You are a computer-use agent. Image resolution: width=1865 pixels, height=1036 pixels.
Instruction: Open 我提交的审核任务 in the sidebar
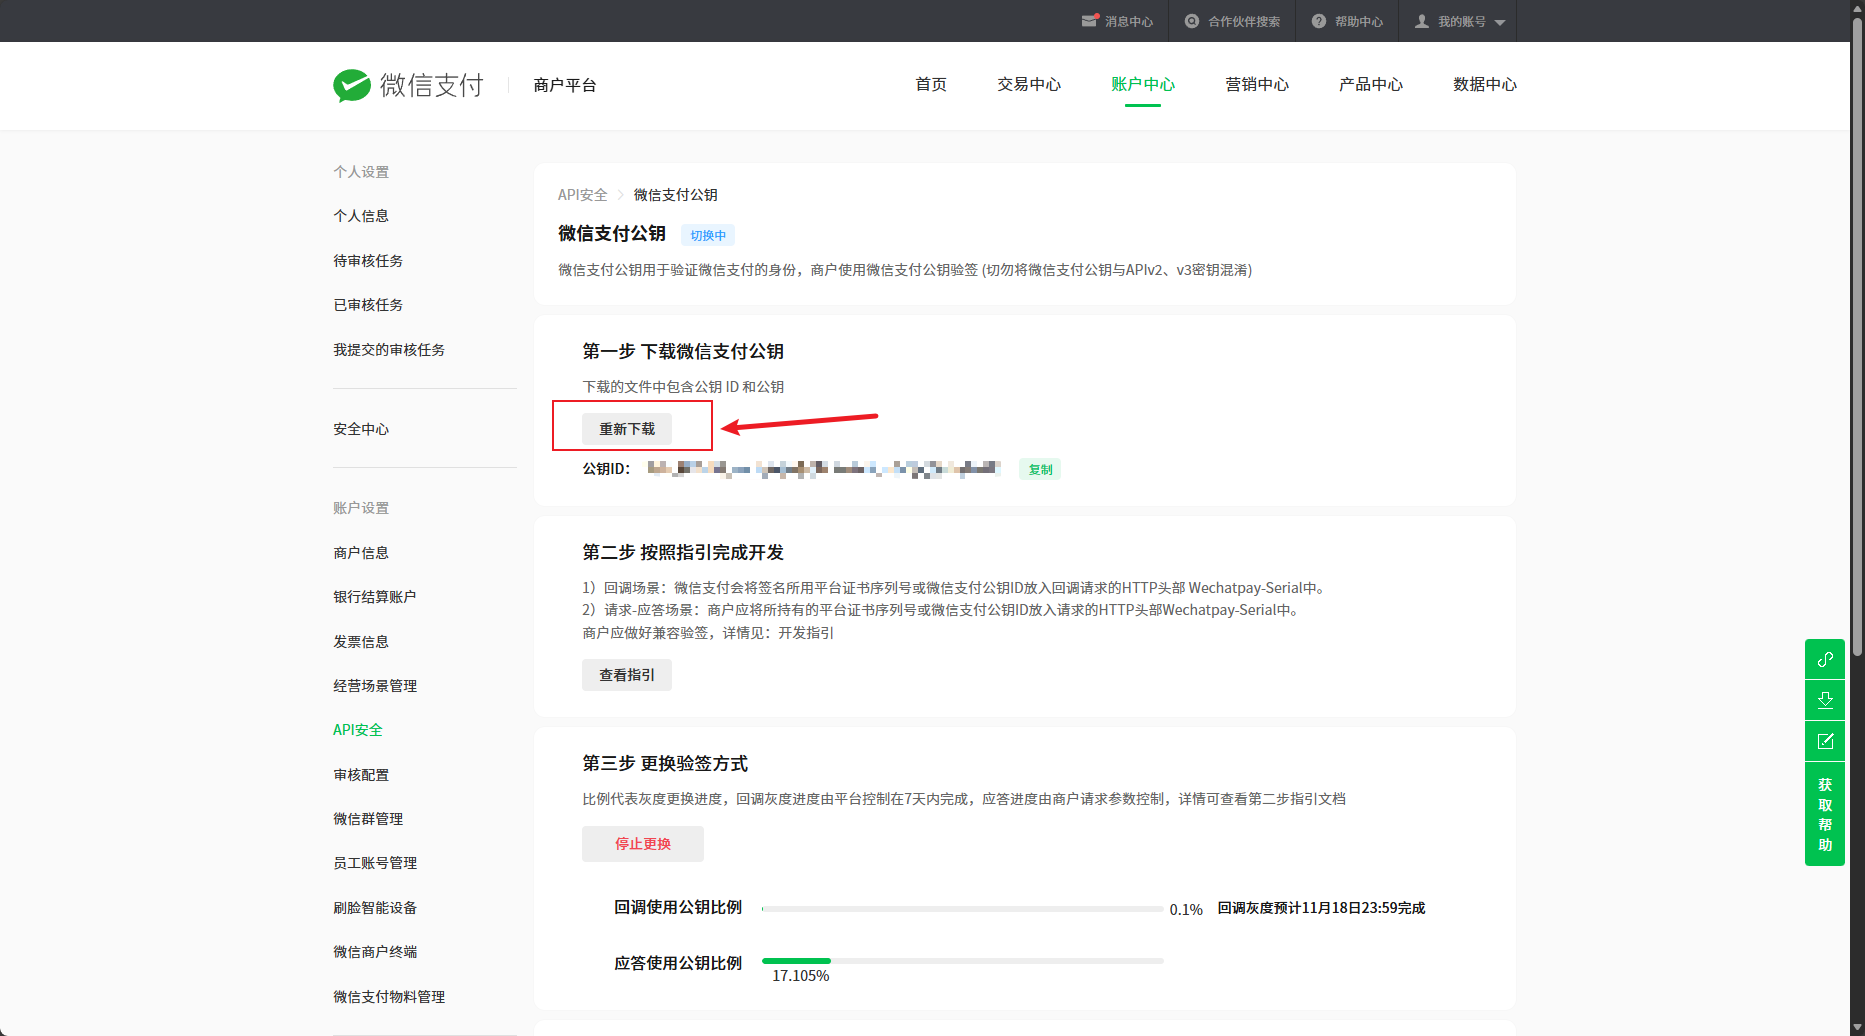point(389,350)
